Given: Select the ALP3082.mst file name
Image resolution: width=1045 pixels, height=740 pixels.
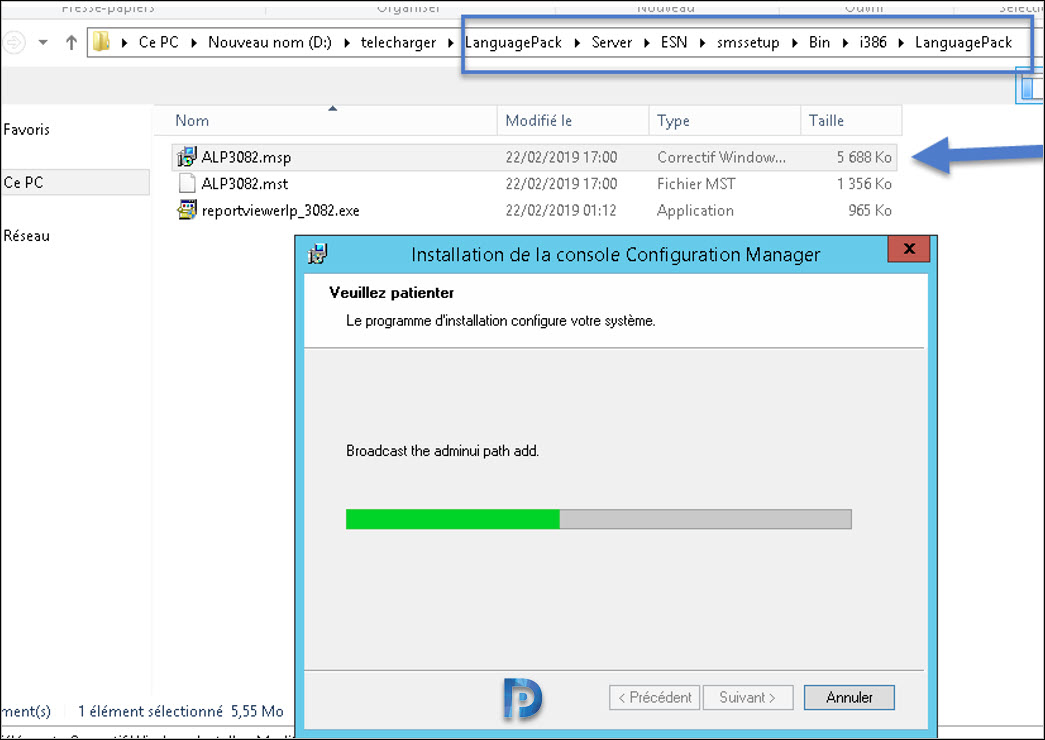Looking at the screenshot, I should (x=245, y=183).
